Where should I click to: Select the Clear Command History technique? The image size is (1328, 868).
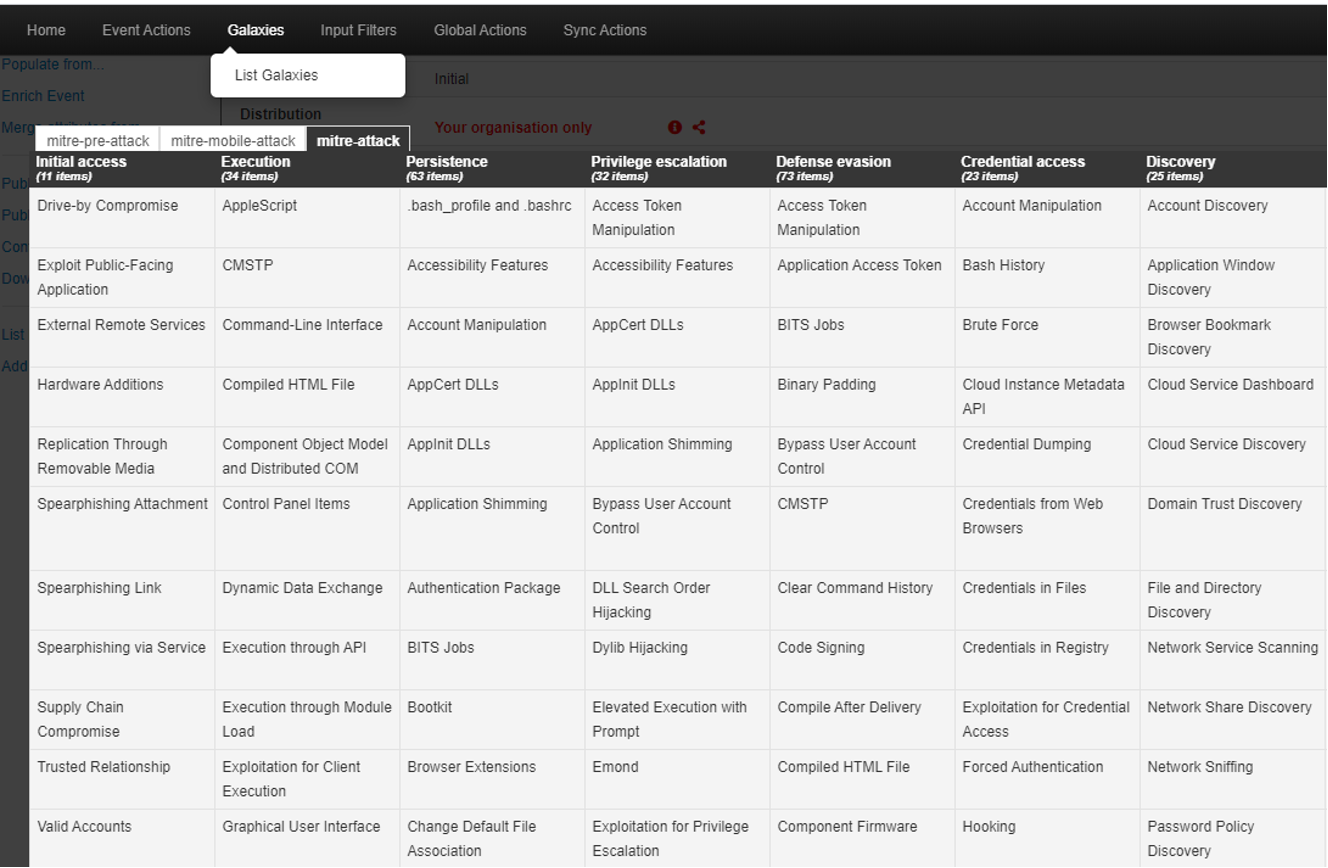point(862,600)
